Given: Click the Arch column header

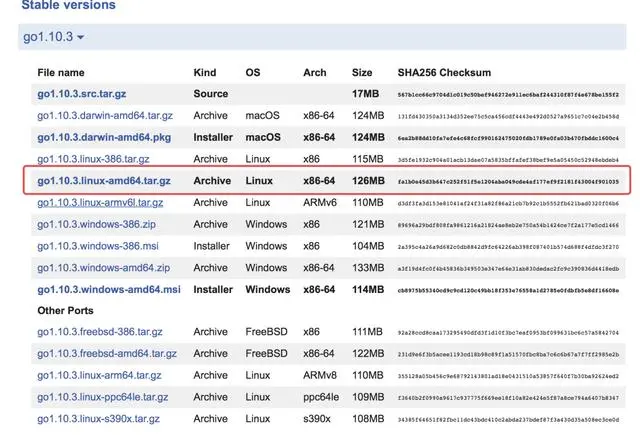Looking at the screenshot, I should [x=315, y=73].
